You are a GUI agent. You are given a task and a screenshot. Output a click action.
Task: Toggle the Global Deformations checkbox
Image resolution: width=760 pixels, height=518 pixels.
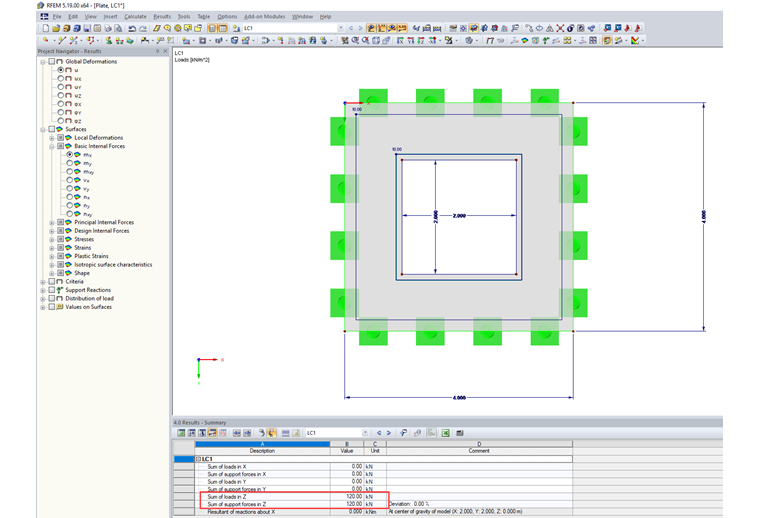52,62
